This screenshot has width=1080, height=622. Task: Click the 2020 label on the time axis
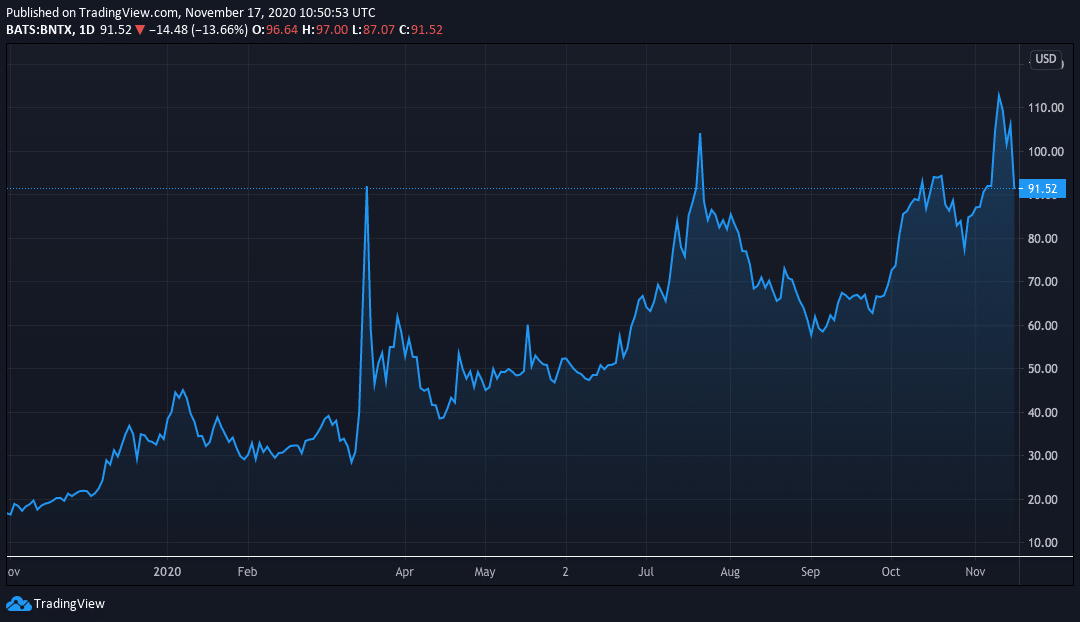coord(167,572)
